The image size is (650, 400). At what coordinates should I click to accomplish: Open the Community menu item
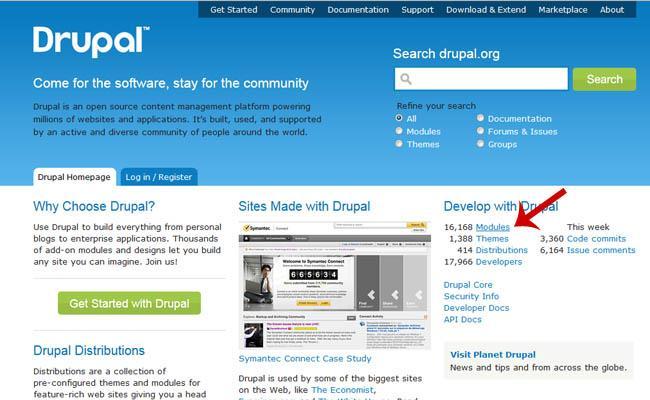point(292,10)
